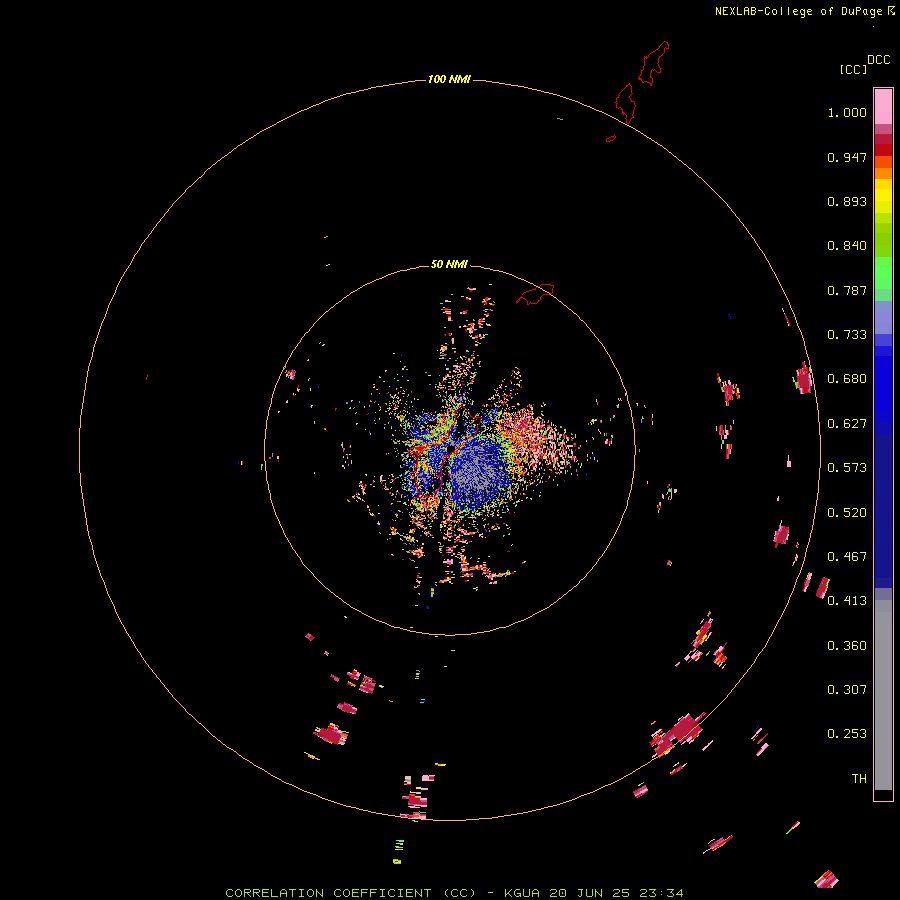Select the 0.840 legend value
Screen dimensions: 900x900
click(x=847, y=246)
